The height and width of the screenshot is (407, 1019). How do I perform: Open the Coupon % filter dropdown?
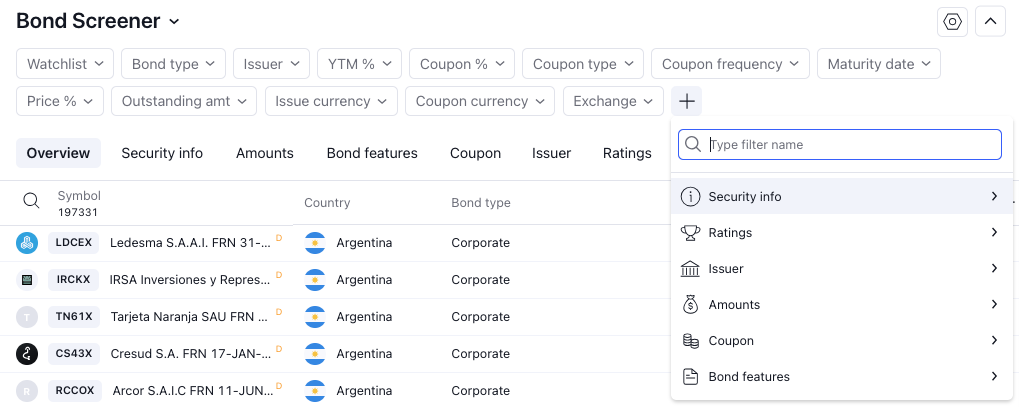pyautogui.click(x=462, y=64)
